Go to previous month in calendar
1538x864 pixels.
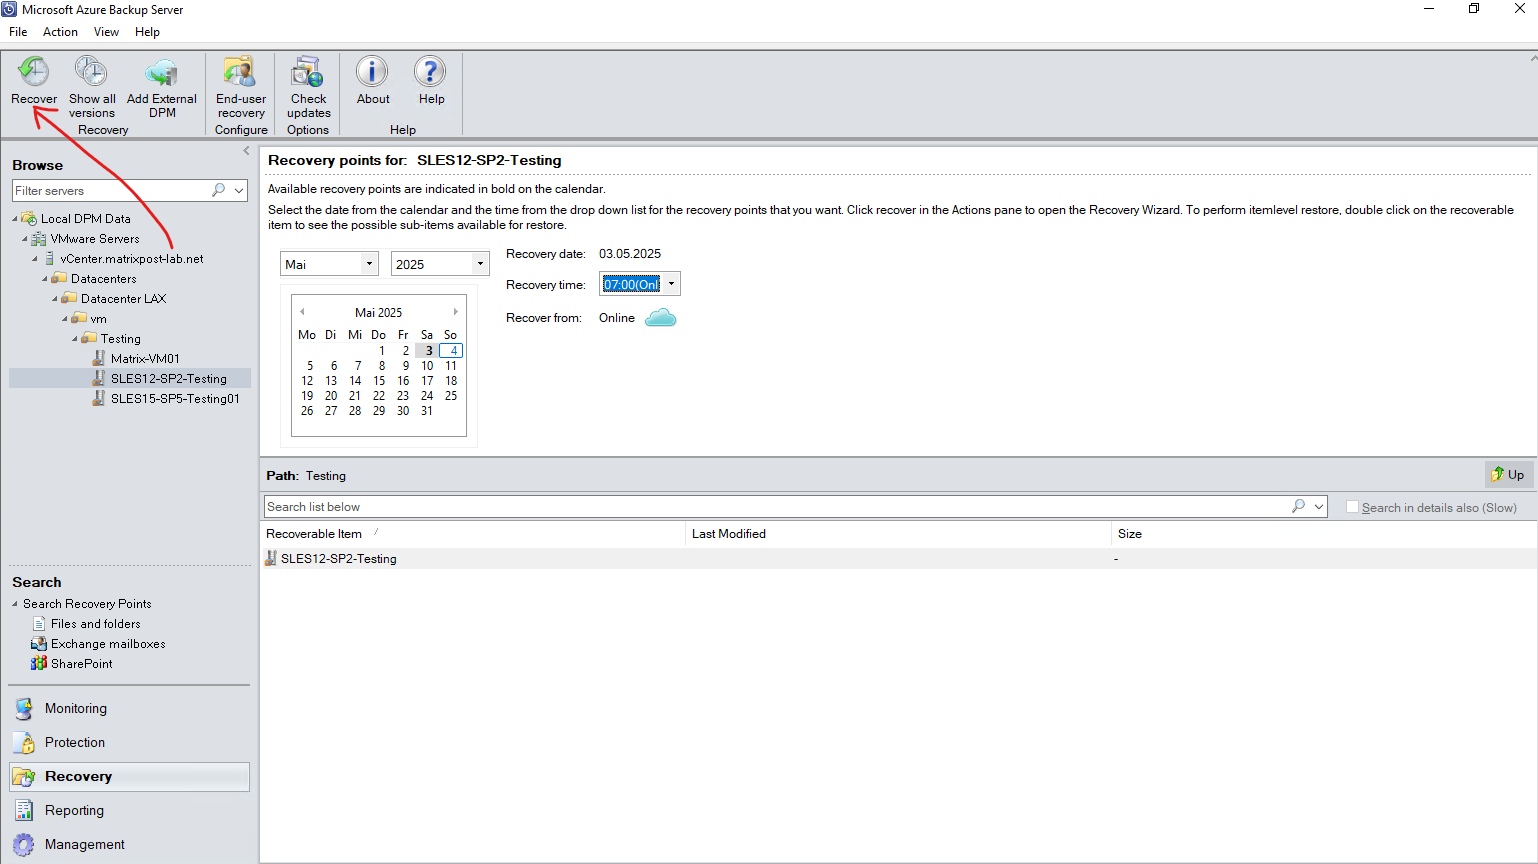tap(302, 312)
